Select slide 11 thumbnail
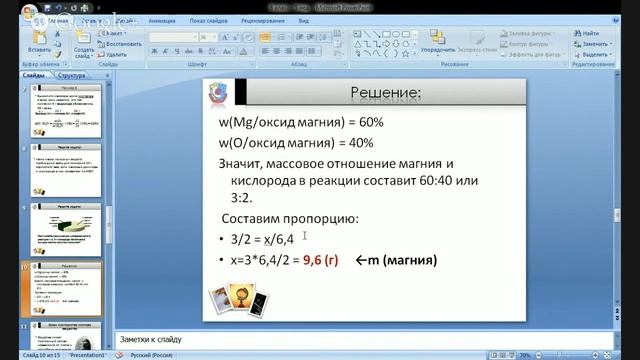This screenshot has height=360, width=640. pyautogui.click(x=66, y=336)
